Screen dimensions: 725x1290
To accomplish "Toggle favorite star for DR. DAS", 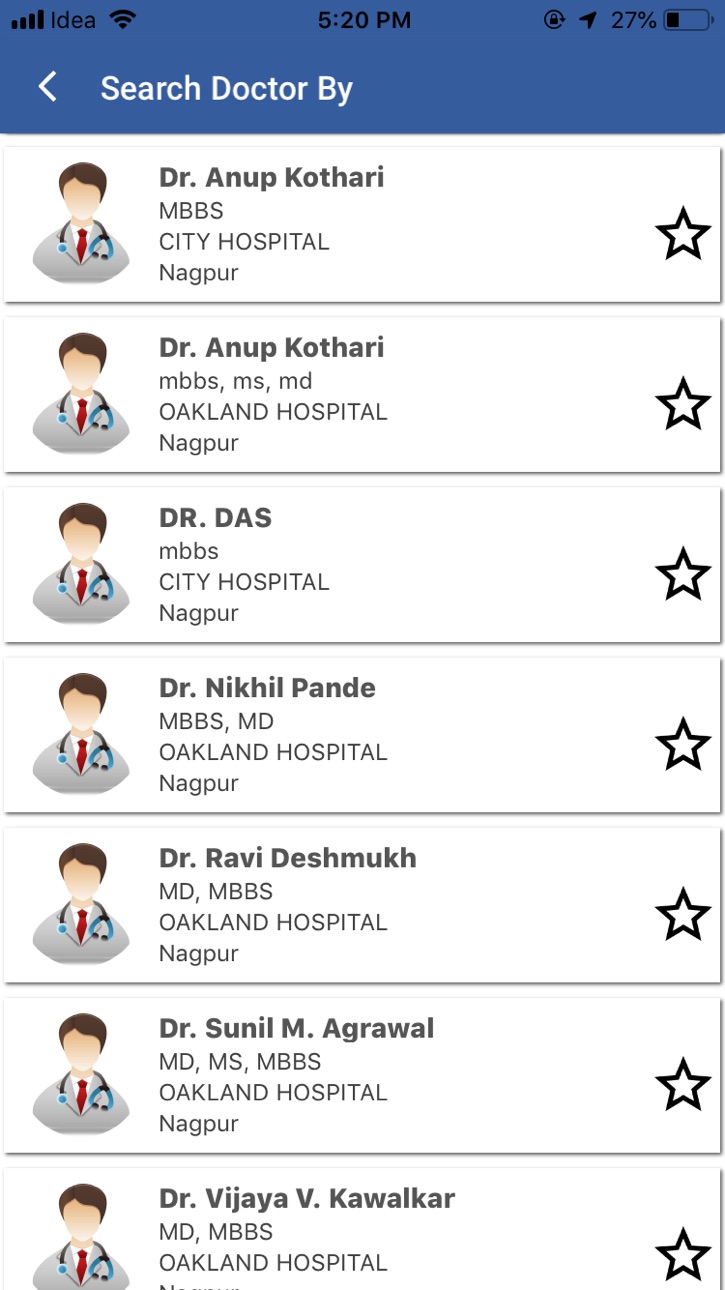I will pyautogui.click(x=683, y=574).
